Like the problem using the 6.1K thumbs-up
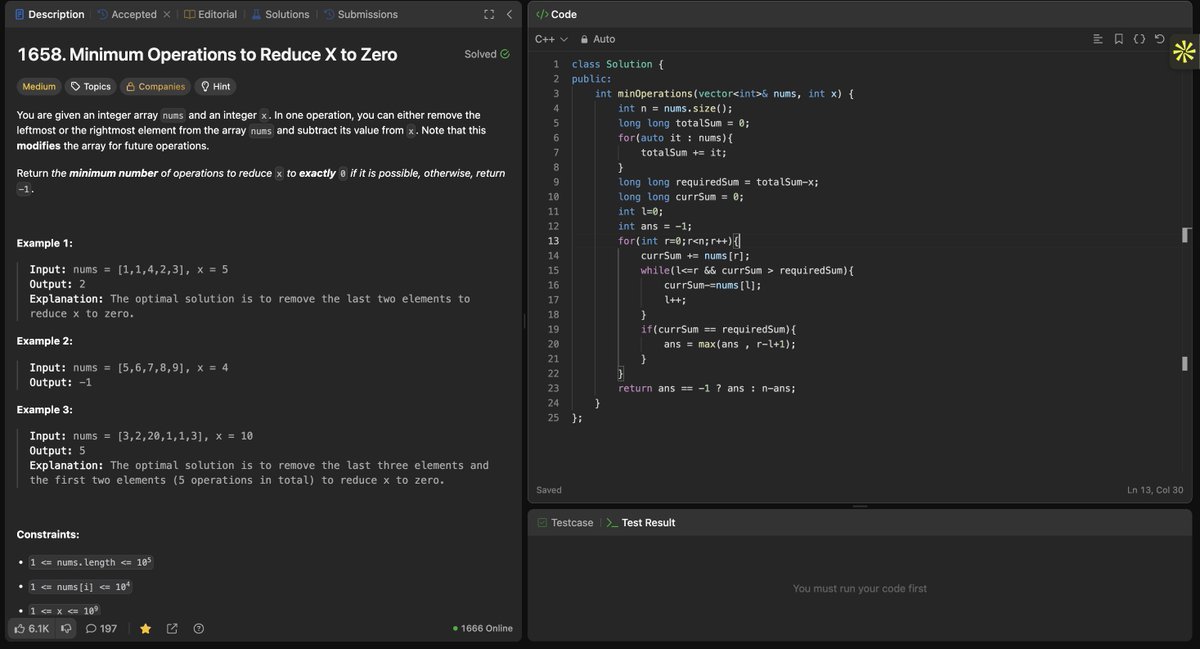 (32, 628)
